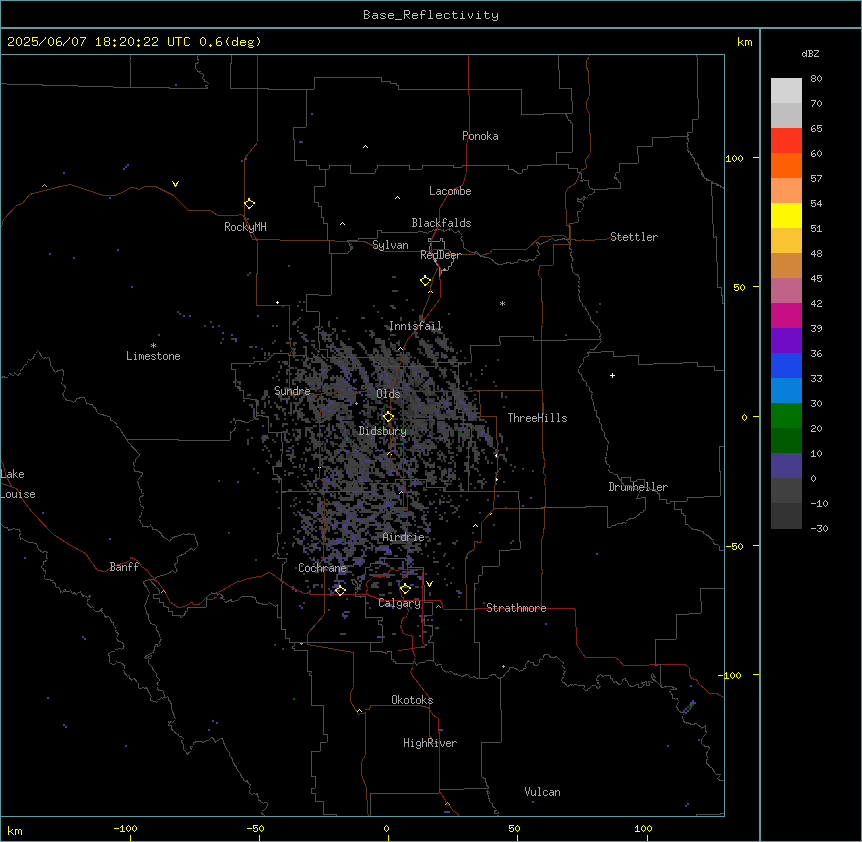The height and width of the screenshot is (842, 862).
Task: Click the white asterisk above Limestone
Action: pyautogui.click(x=153, y=346)
